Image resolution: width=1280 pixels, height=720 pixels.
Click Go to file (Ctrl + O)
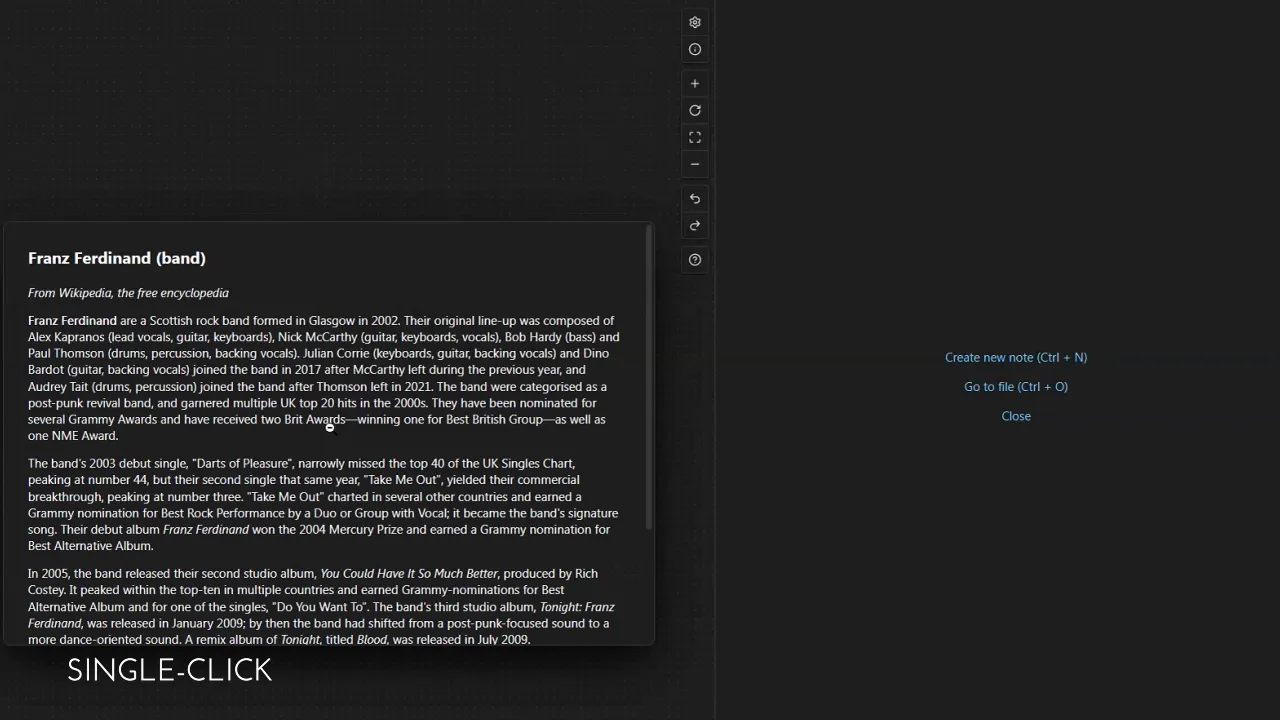click(1016, 386)
